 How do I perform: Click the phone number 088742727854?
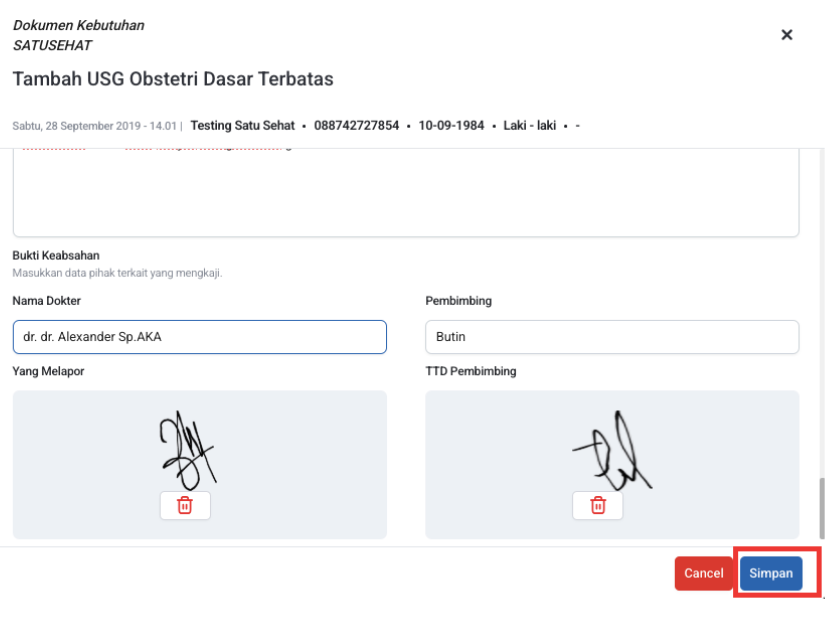(x=356, y=126)
